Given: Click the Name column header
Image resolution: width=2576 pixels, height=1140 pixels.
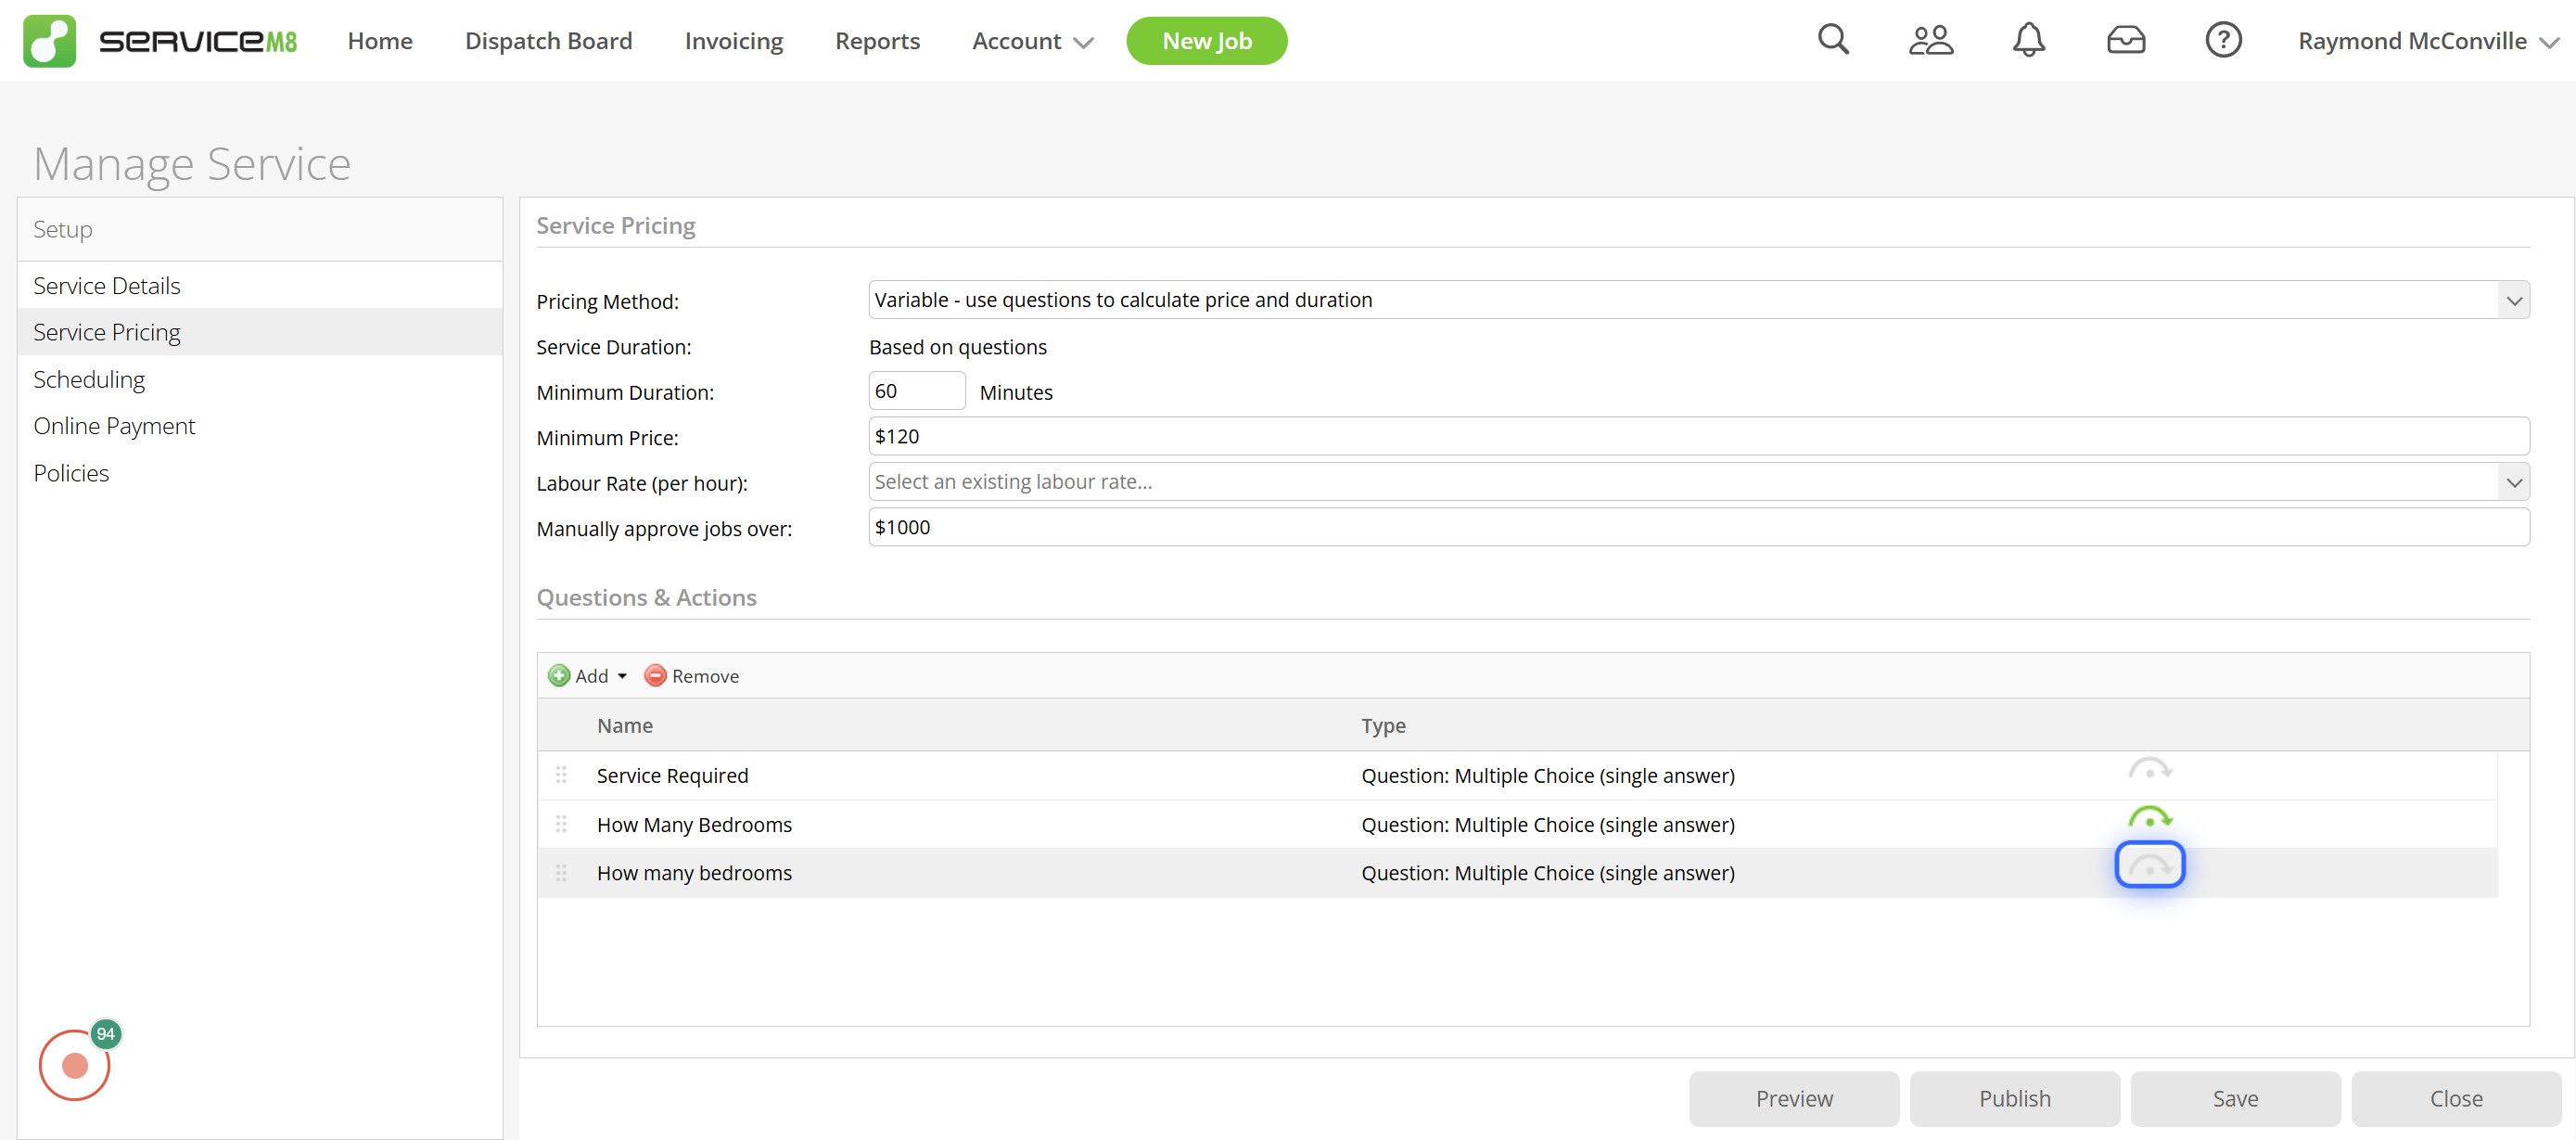Looking at the screenshot, I should (x=625, y=725).
